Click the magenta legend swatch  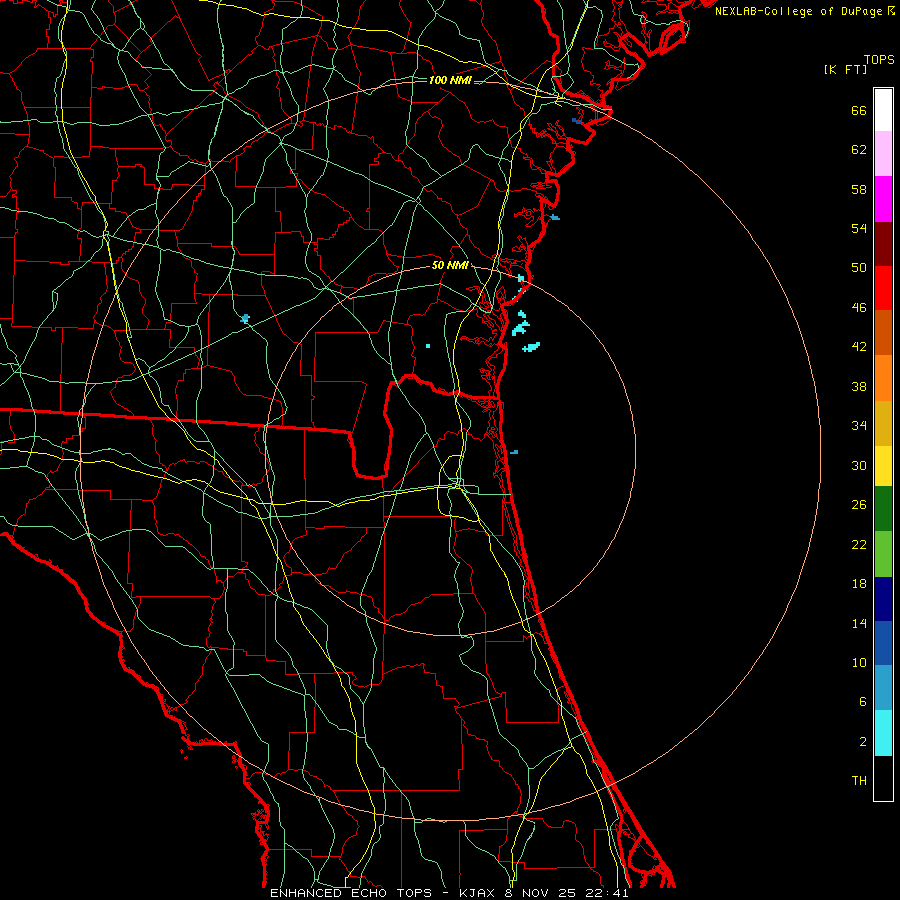883,199
